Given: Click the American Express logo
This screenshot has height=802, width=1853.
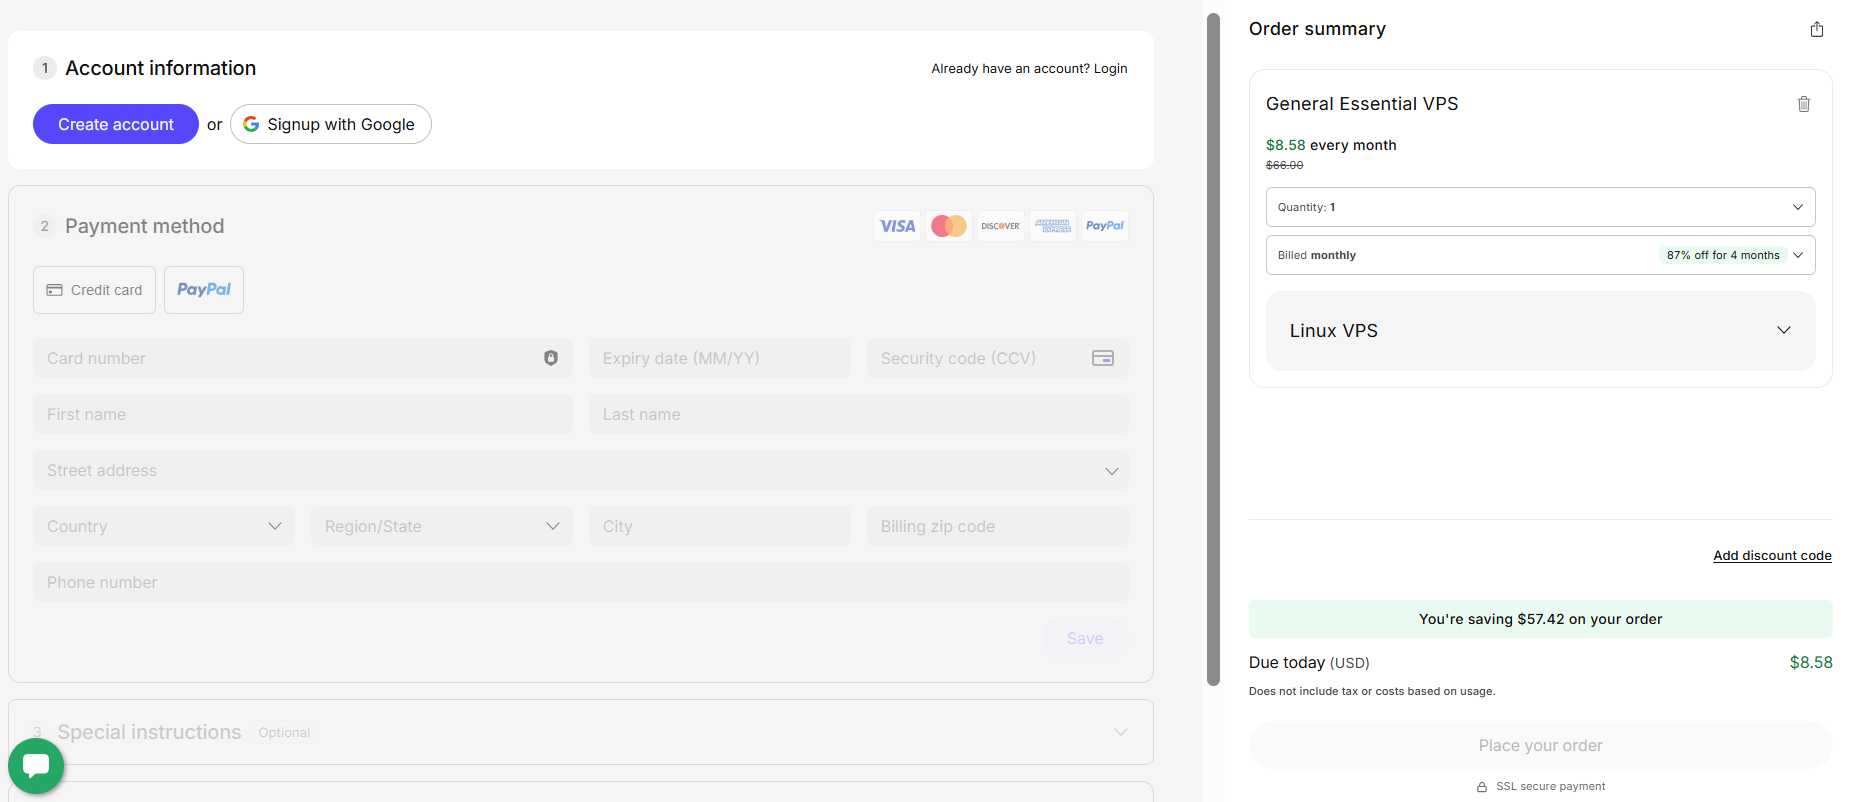Looking at the screenshot, I should [1052, 226].
